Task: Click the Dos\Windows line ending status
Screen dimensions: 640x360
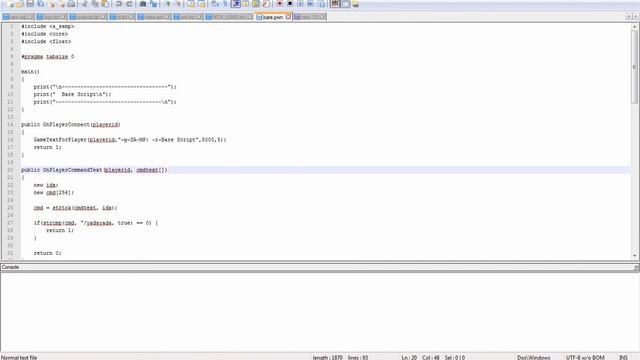Action: 533,357
